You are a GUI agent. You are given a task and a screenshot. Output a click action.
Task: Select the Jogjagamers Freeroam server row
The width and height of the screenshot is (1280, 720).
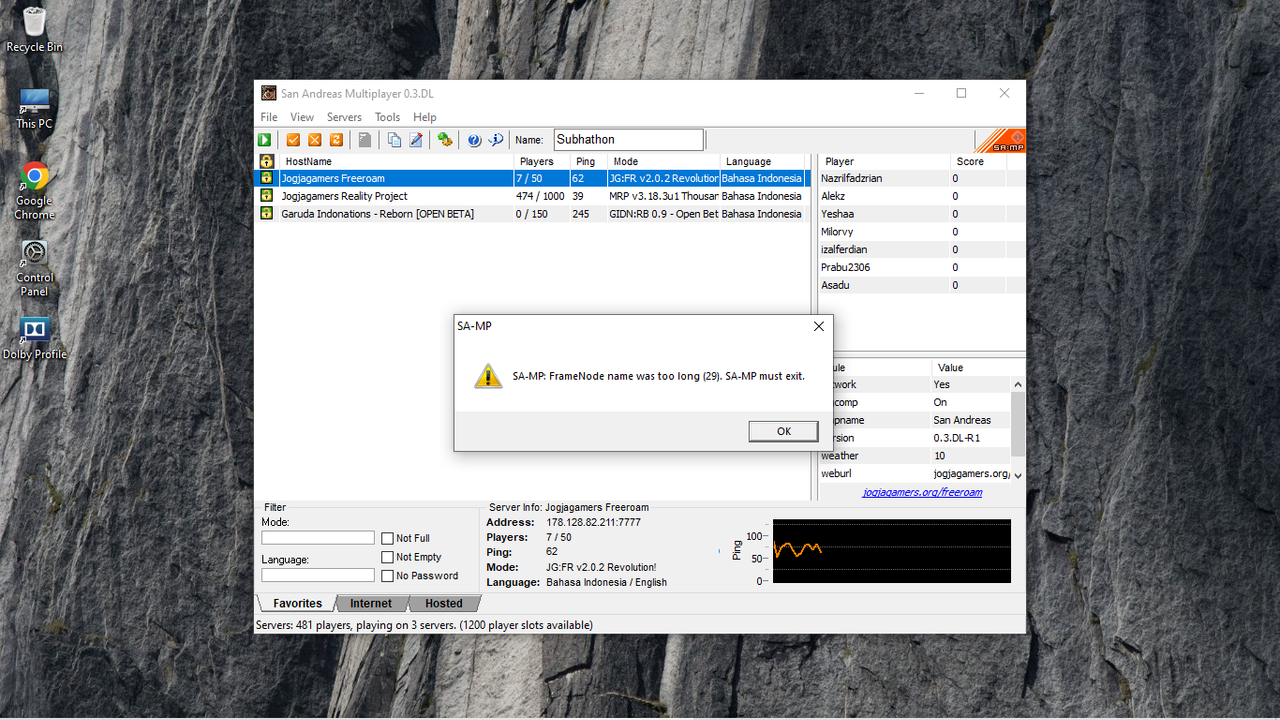point(531,178)
